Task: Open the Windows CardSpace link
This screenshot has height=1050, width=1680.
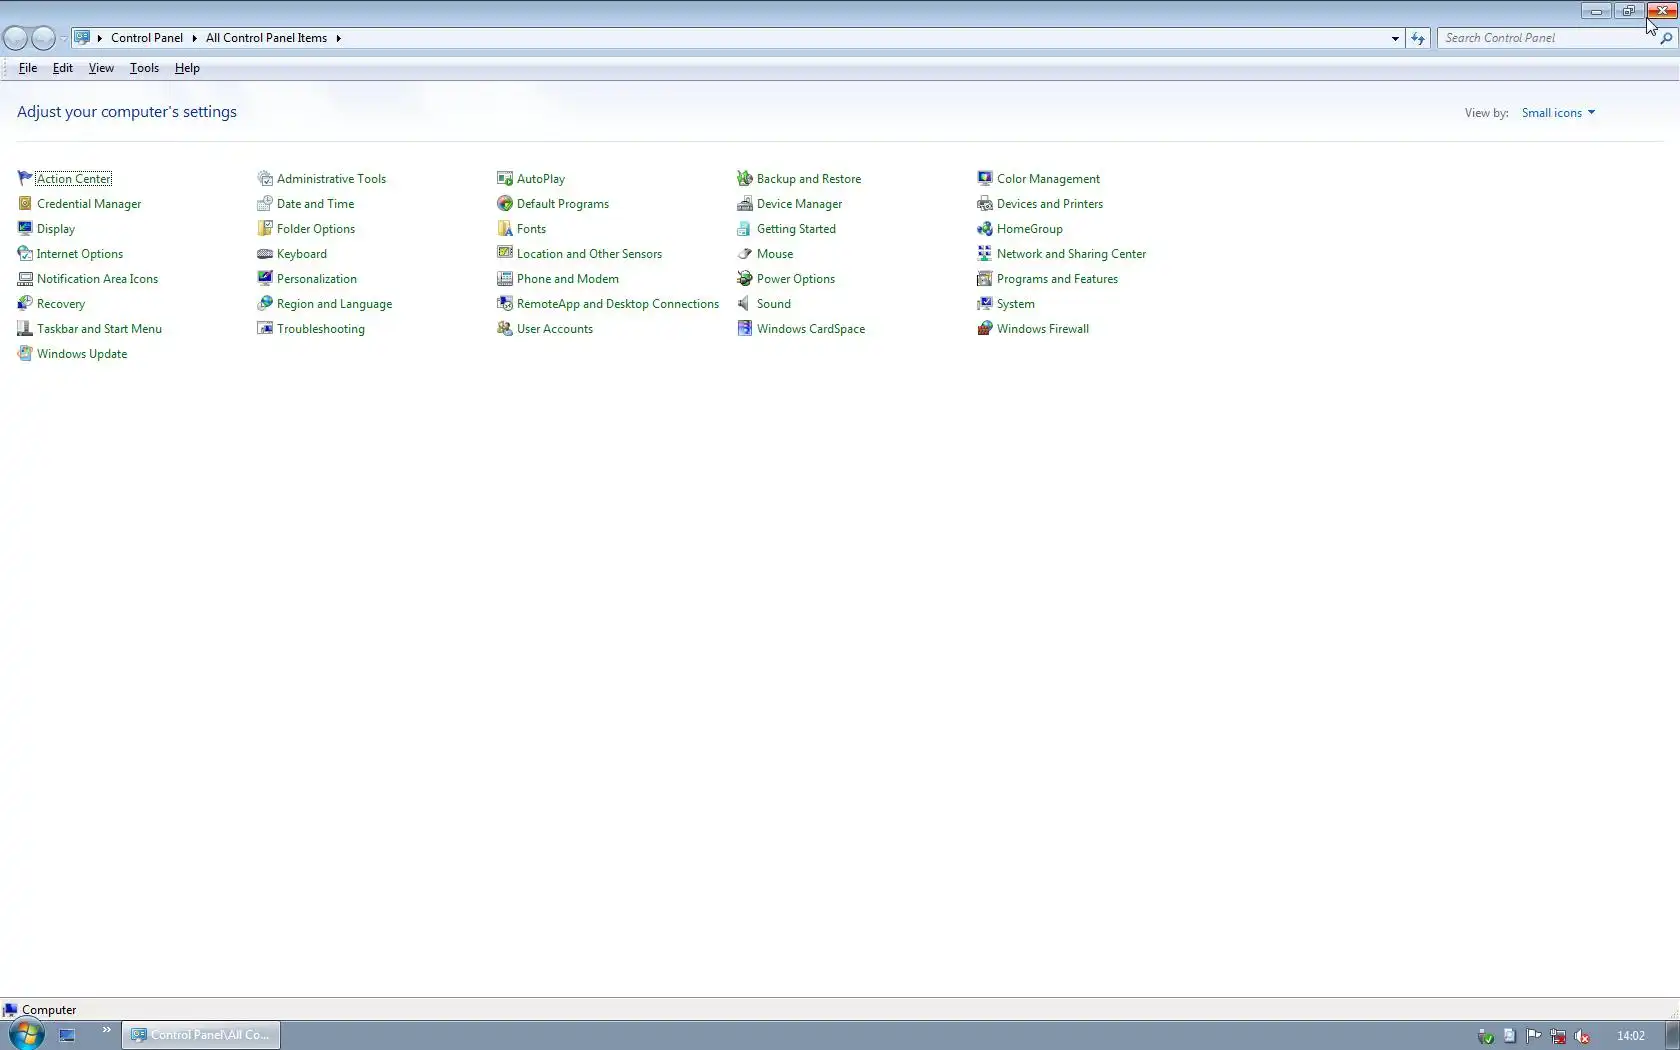Action: tap(811, 329)
